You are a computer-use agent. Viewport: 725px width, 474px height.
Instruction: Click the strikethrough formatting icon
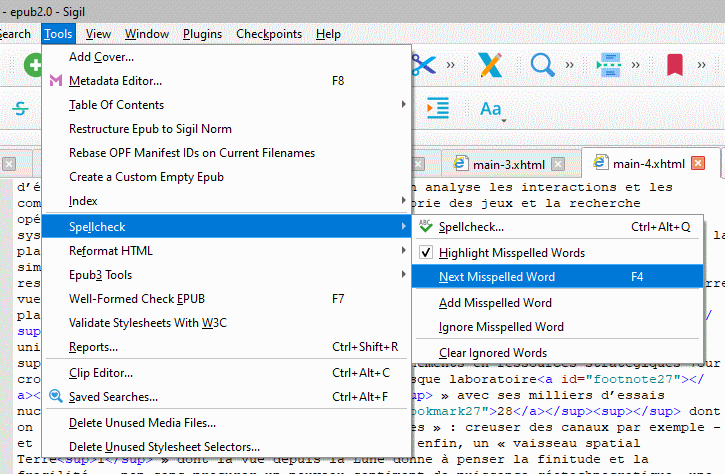coord(20,108)
